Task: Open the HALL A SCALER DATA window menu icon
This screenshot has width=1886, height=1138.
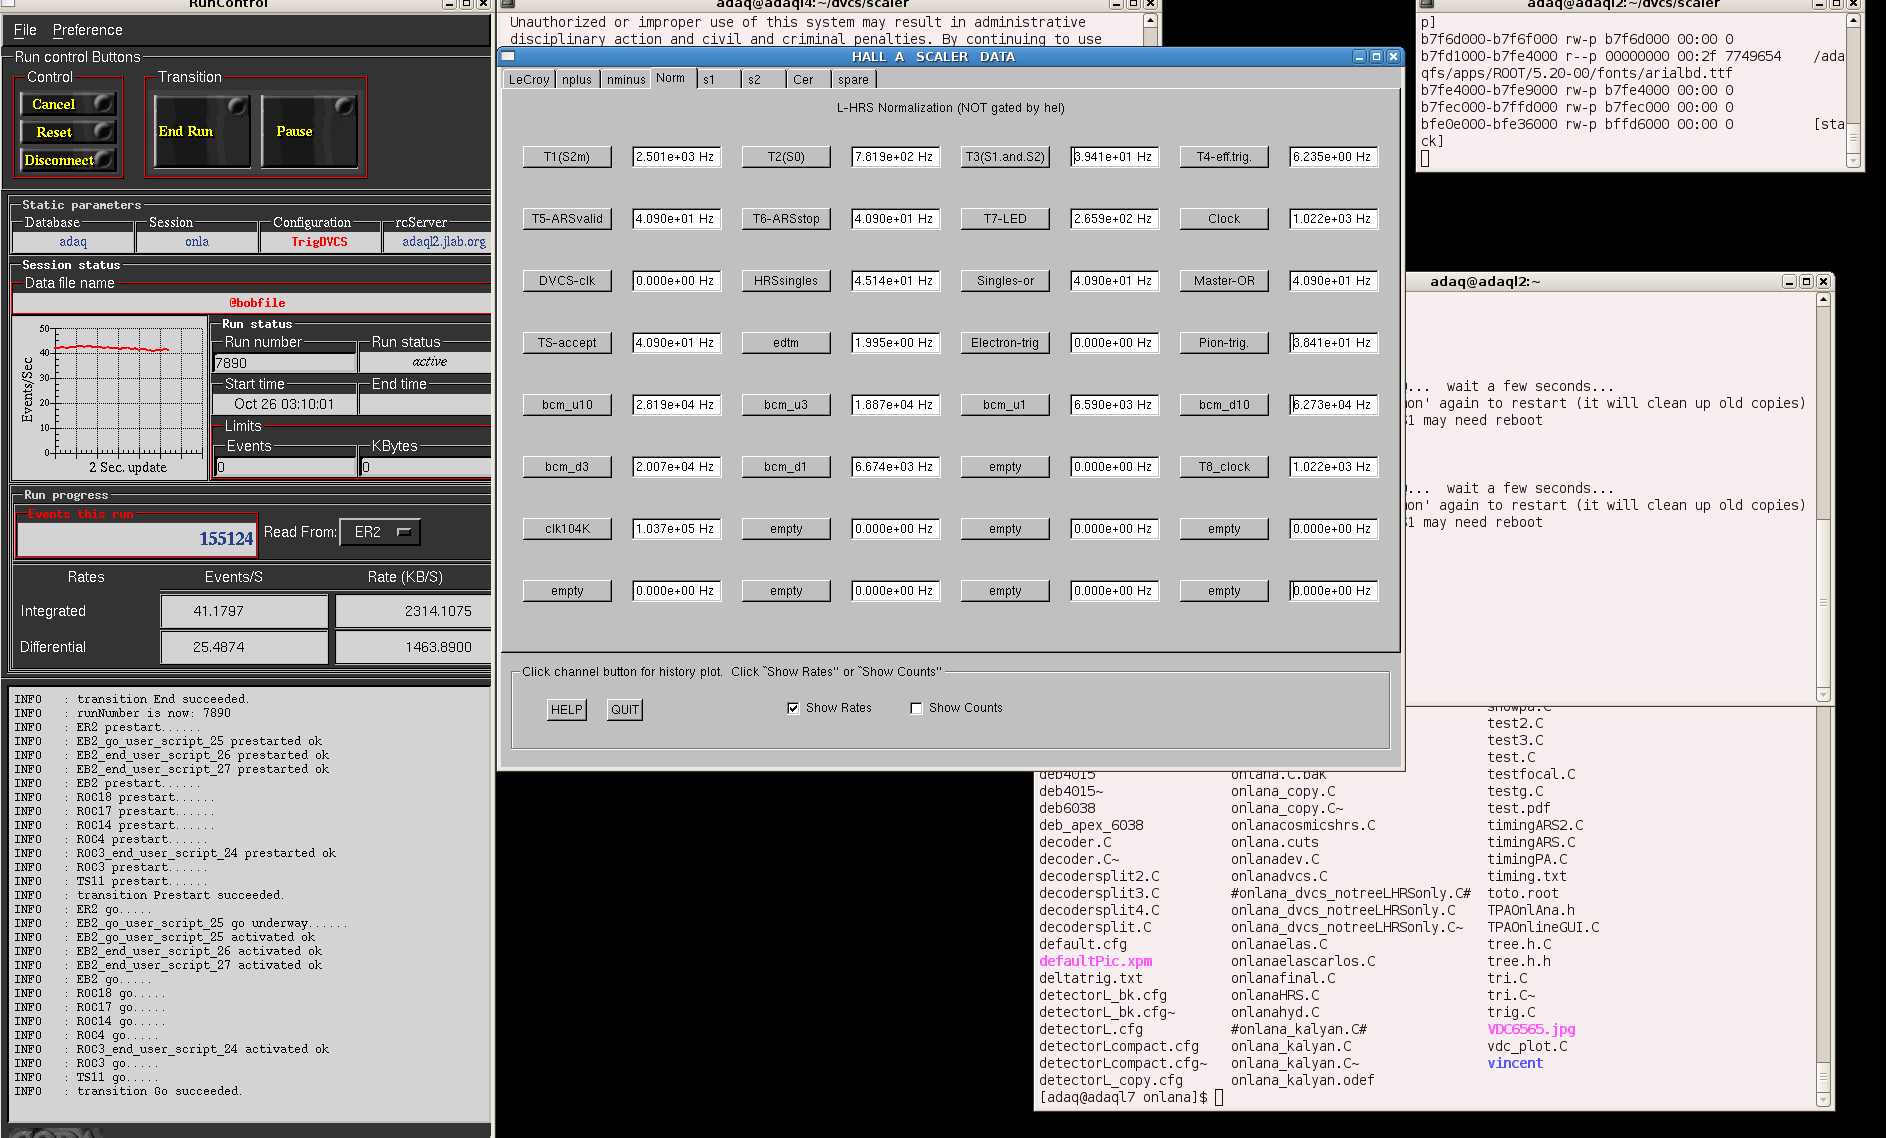Action: pyautogui.click(x=508, y=57)
